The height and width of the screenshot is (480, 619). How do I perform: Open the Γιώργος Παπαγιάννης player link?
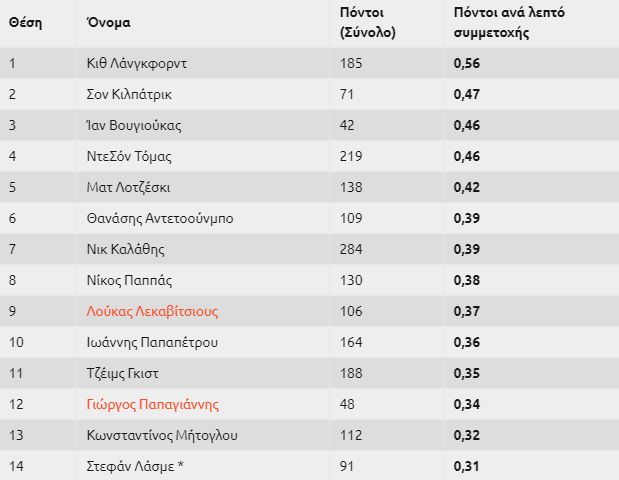click(x=152, y=404)
